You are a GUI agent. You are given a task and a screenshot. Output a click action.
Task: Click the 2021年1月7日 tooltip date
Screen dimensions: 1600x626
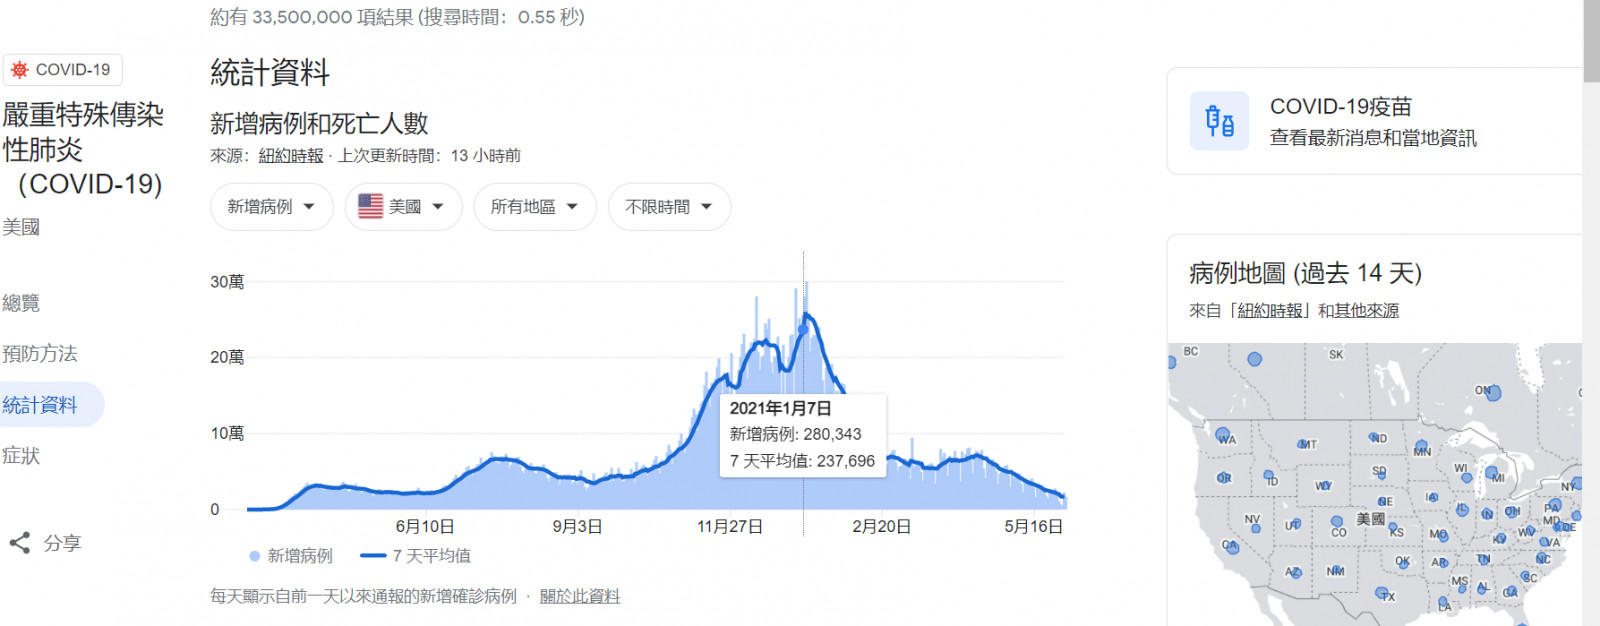[x=781, y=408]
